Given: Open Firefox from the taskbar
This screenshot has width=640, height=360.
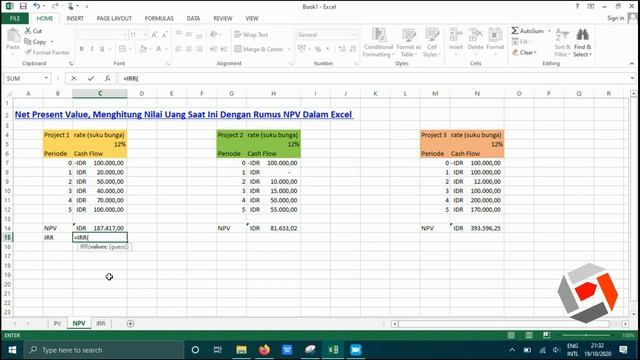Looking at the screenshot, I should pos(264,350).
